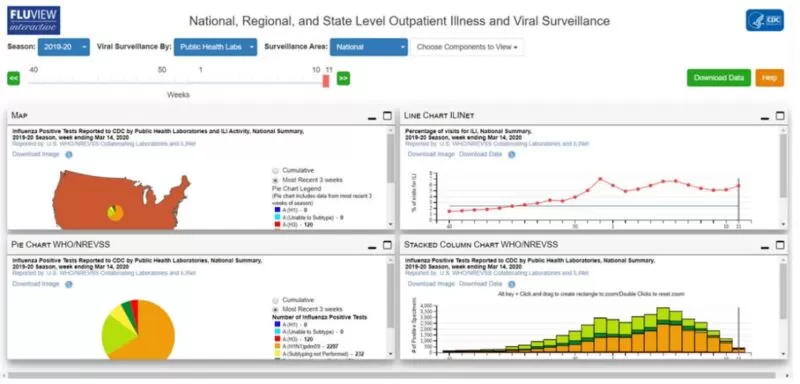
Task: Click the CDC logo icon
Action: pos(764,20)
